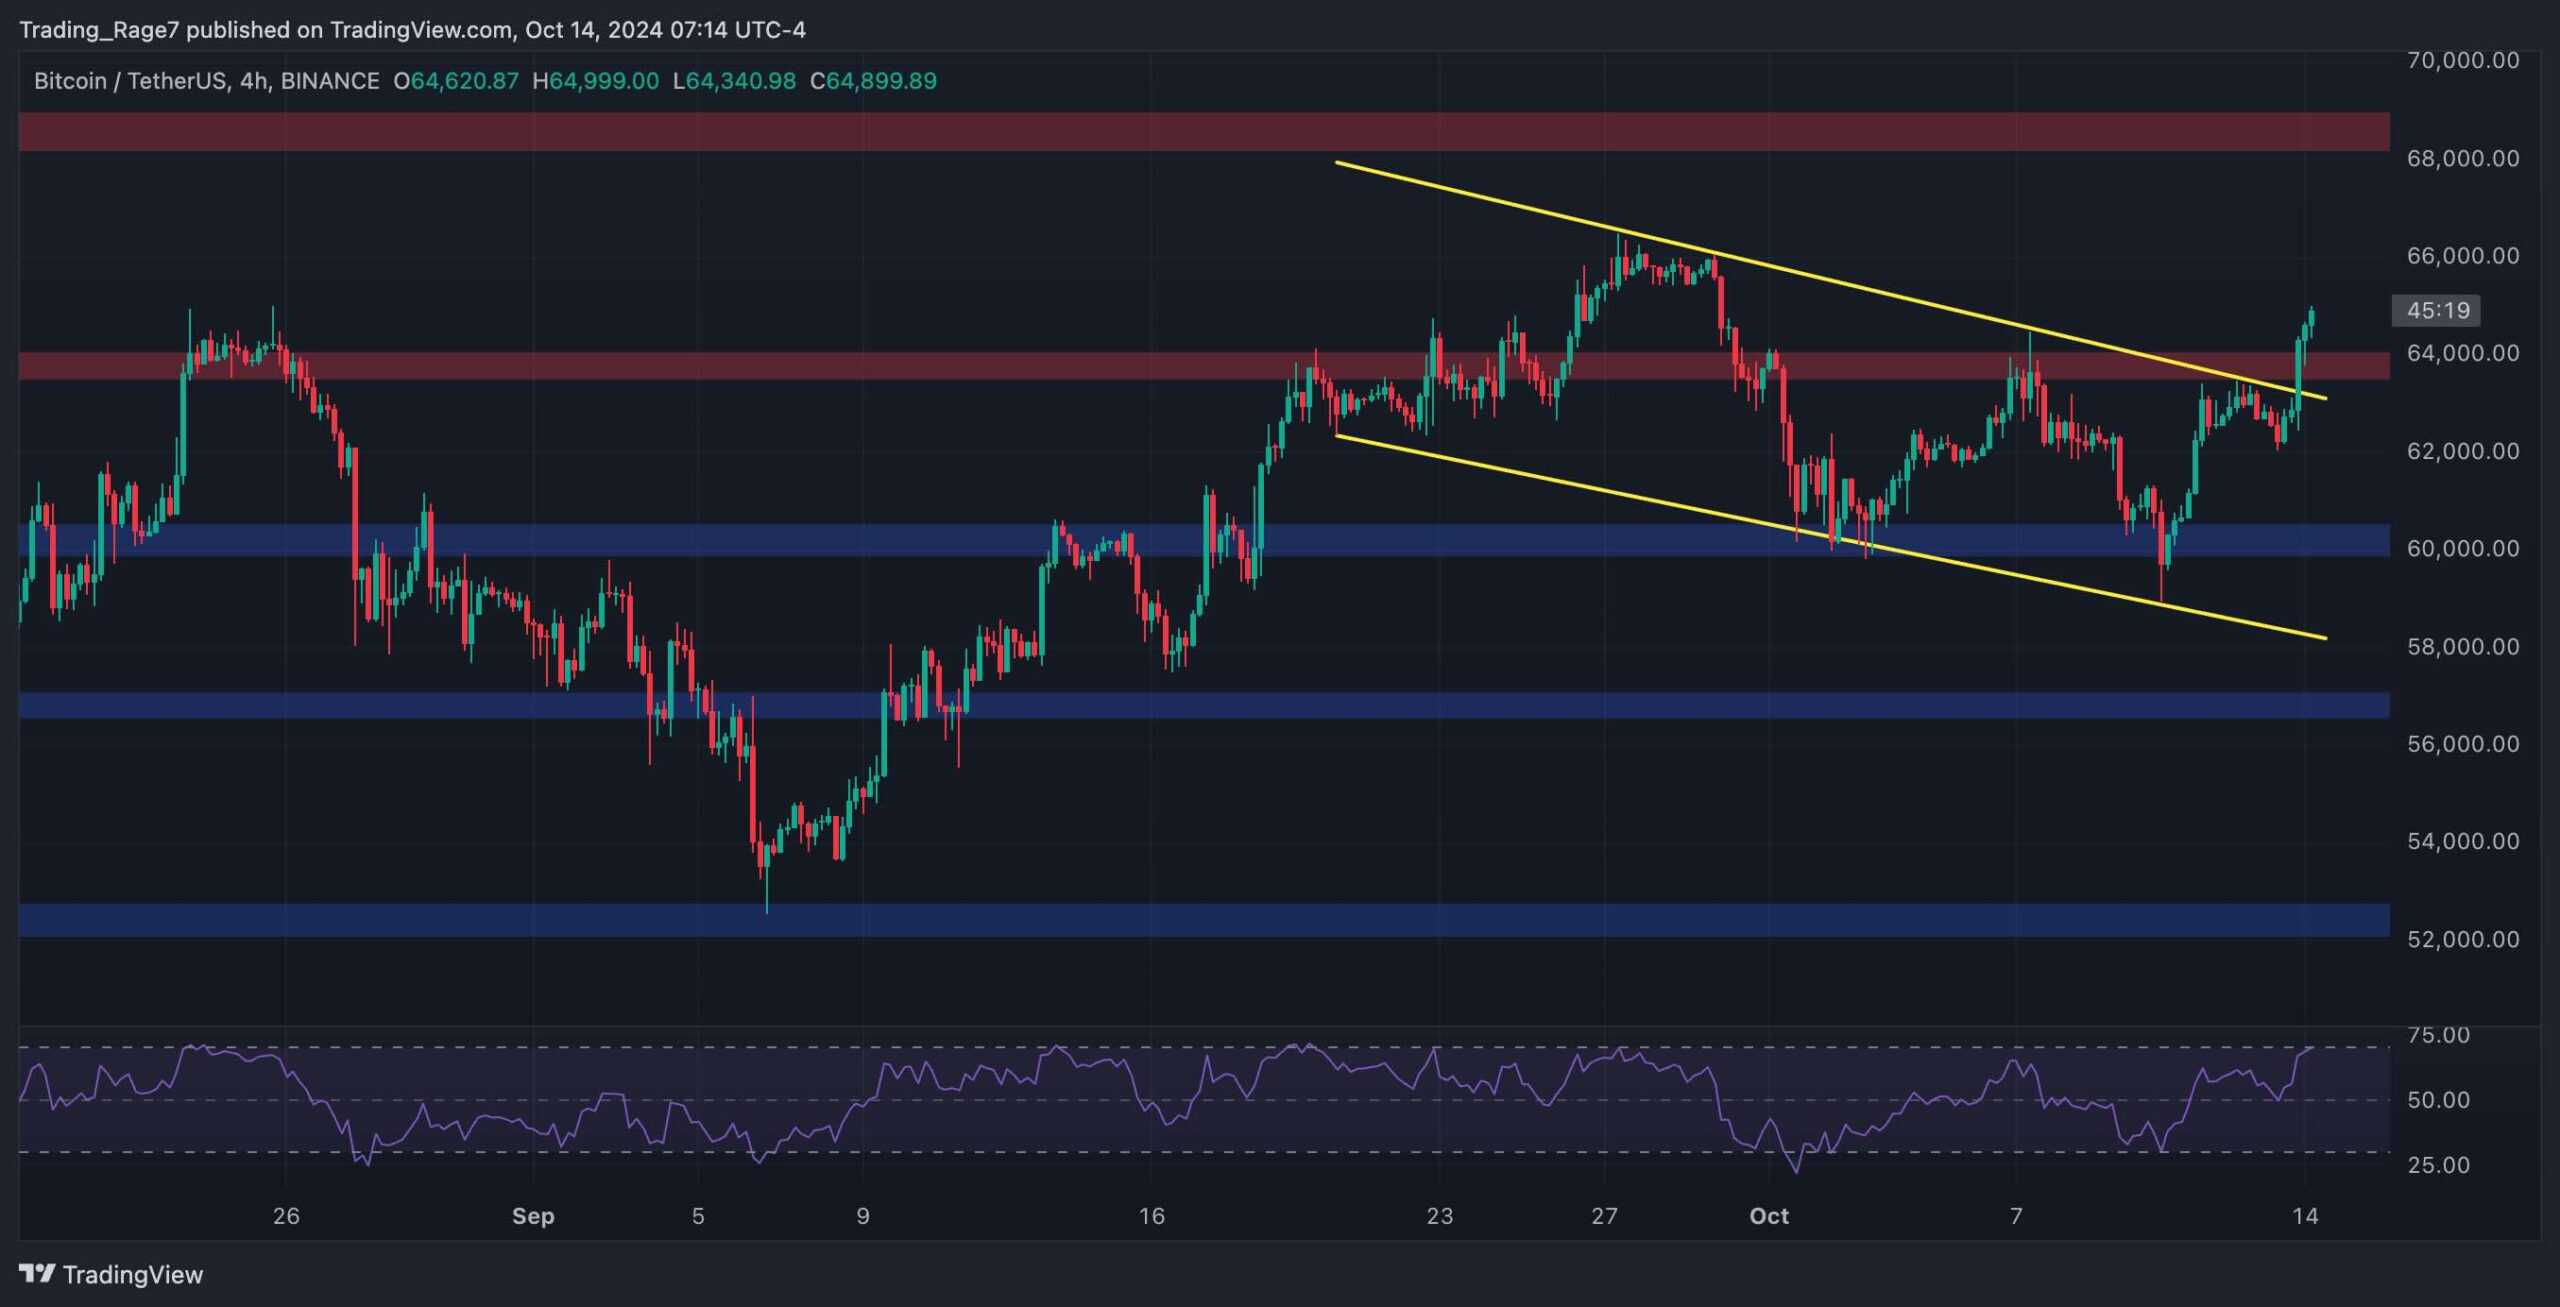The width and height of the screenshot is (2560, 1307).
Task: Click the 75.00 RSI scale label
Action: (x=2438, y=1035)
